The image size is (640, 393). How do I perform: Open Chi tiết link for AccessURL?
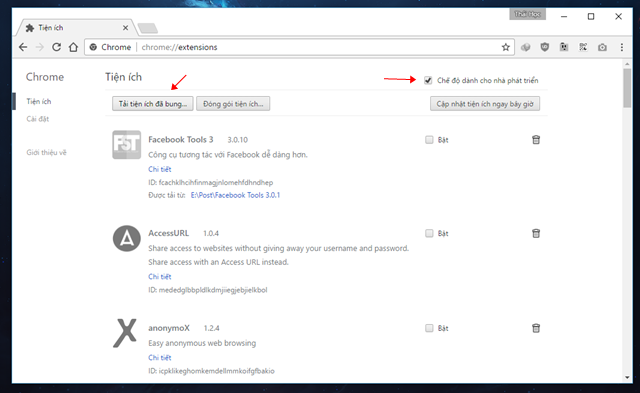[160, 277]
